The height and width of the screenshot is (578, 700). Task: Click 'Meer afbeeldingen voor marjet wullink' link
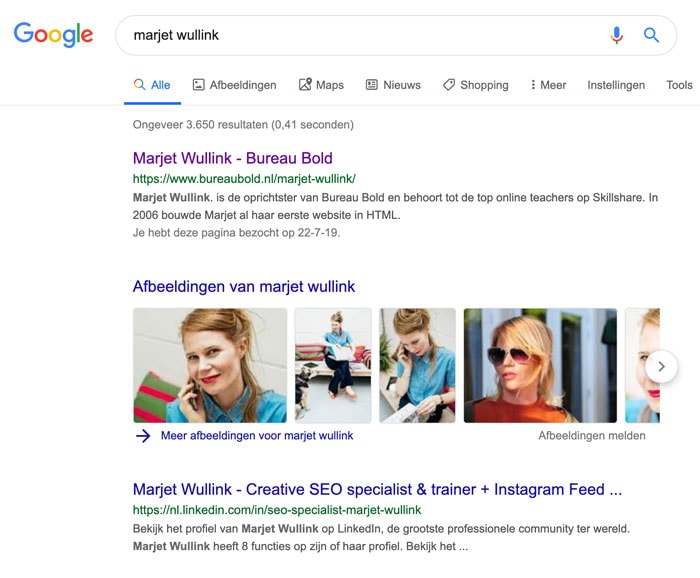(x=257, y=436)
